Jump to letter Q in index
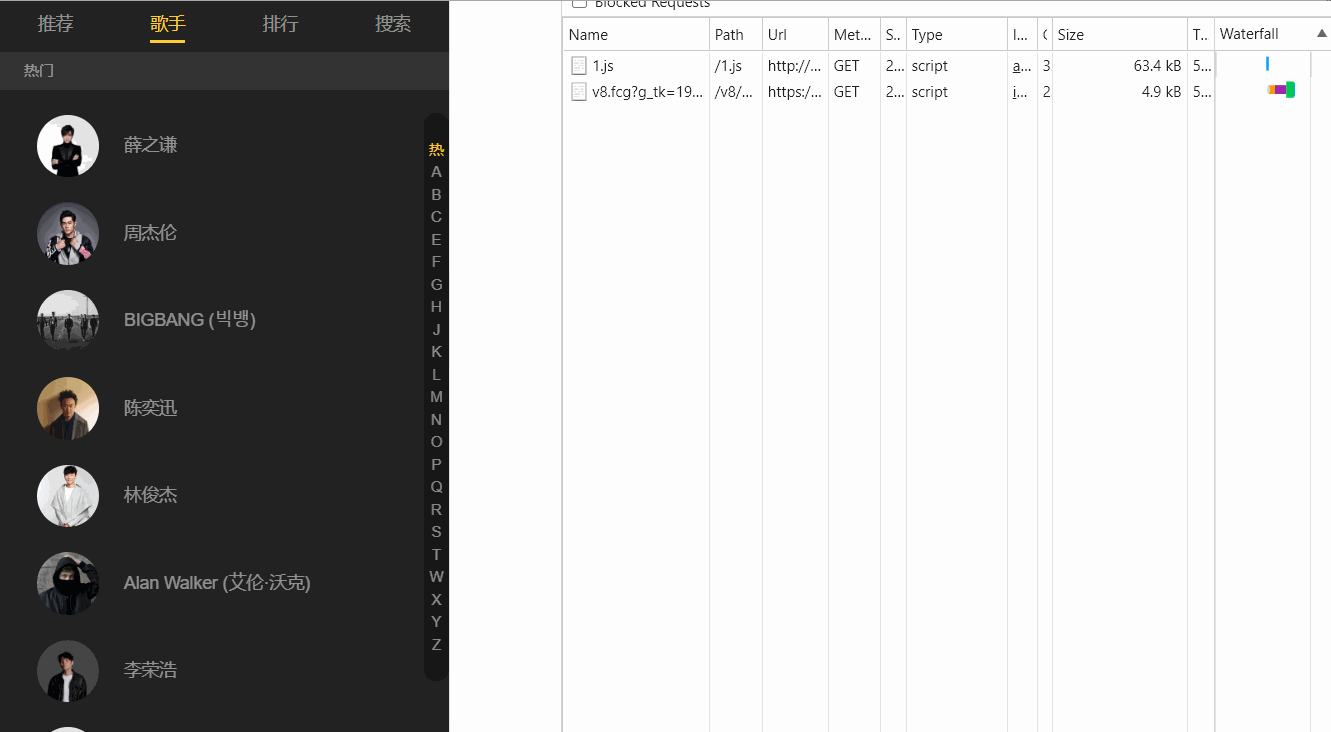 coord(436,487)
